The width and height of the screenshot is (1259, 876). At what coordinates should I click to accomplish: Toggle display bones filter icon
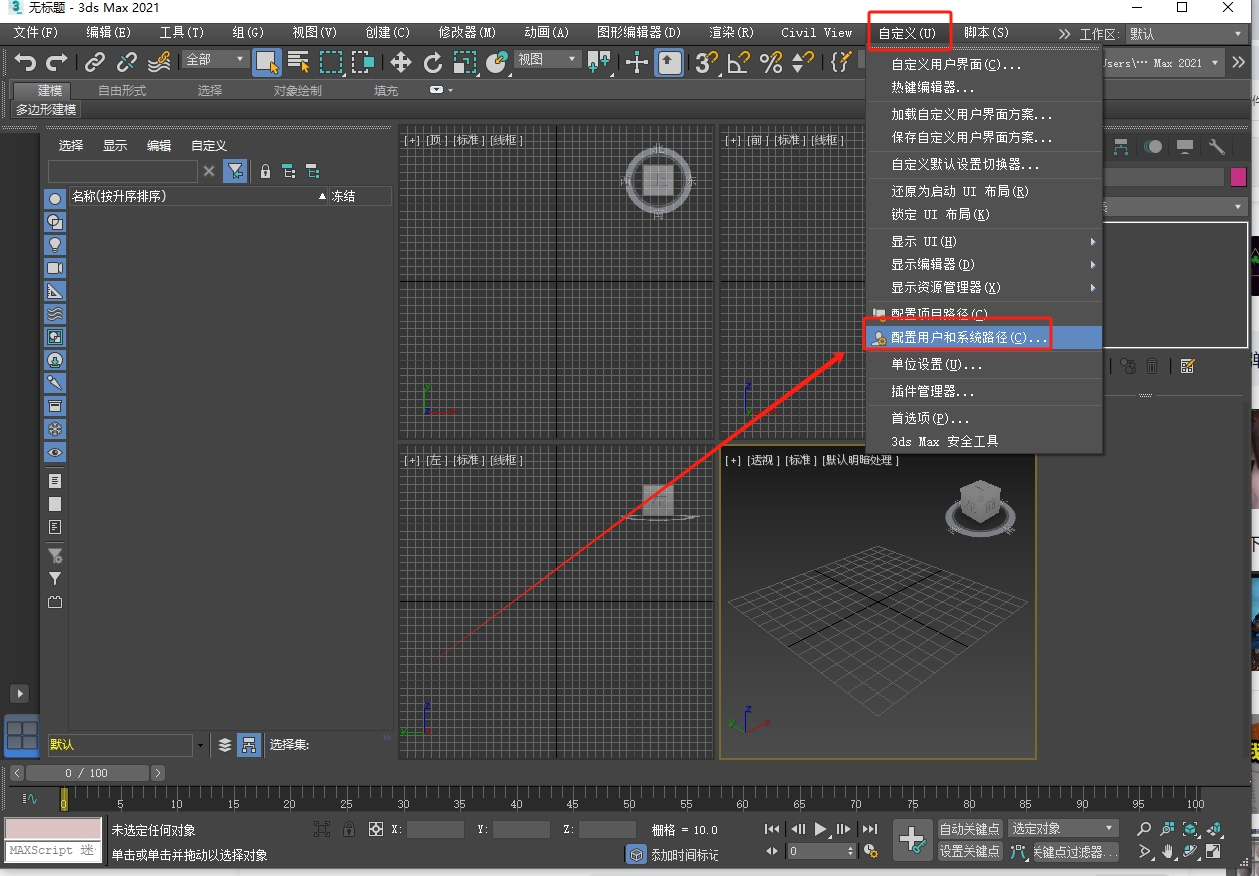pos(55,383)
